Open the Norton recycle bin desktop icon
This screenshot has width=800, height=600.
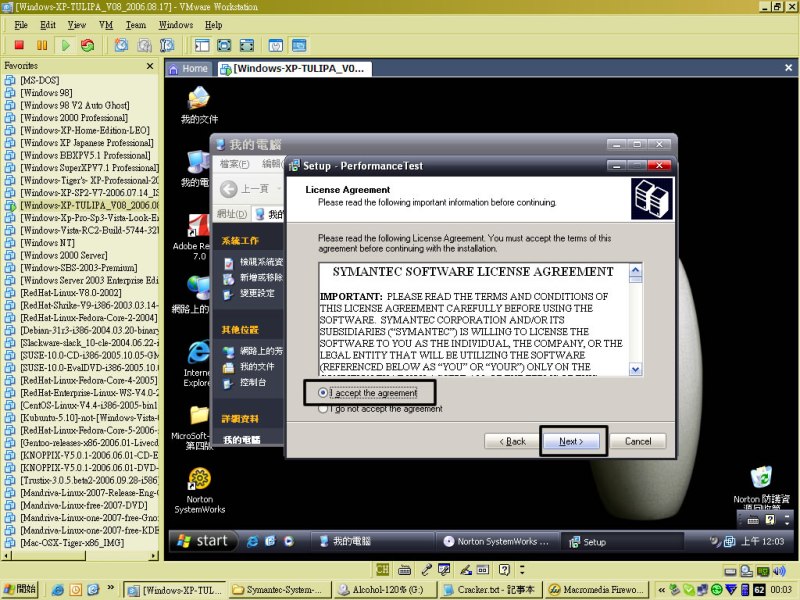pyautogui.click(x=761, y=487)
